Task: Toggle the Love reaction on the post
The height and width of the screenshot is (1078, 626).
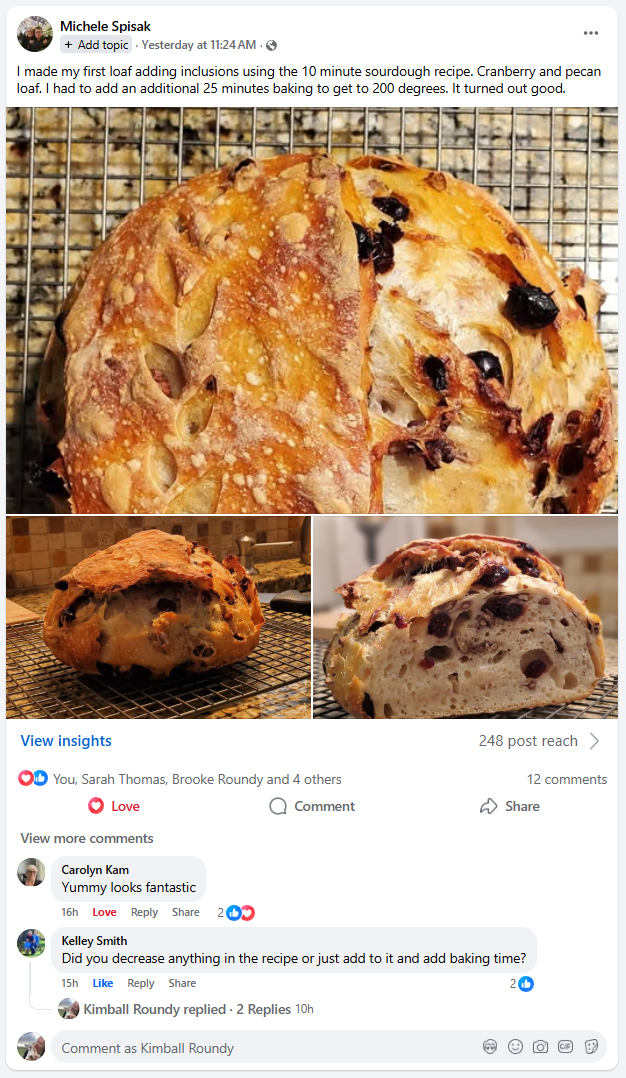Action: coord(114,806)
